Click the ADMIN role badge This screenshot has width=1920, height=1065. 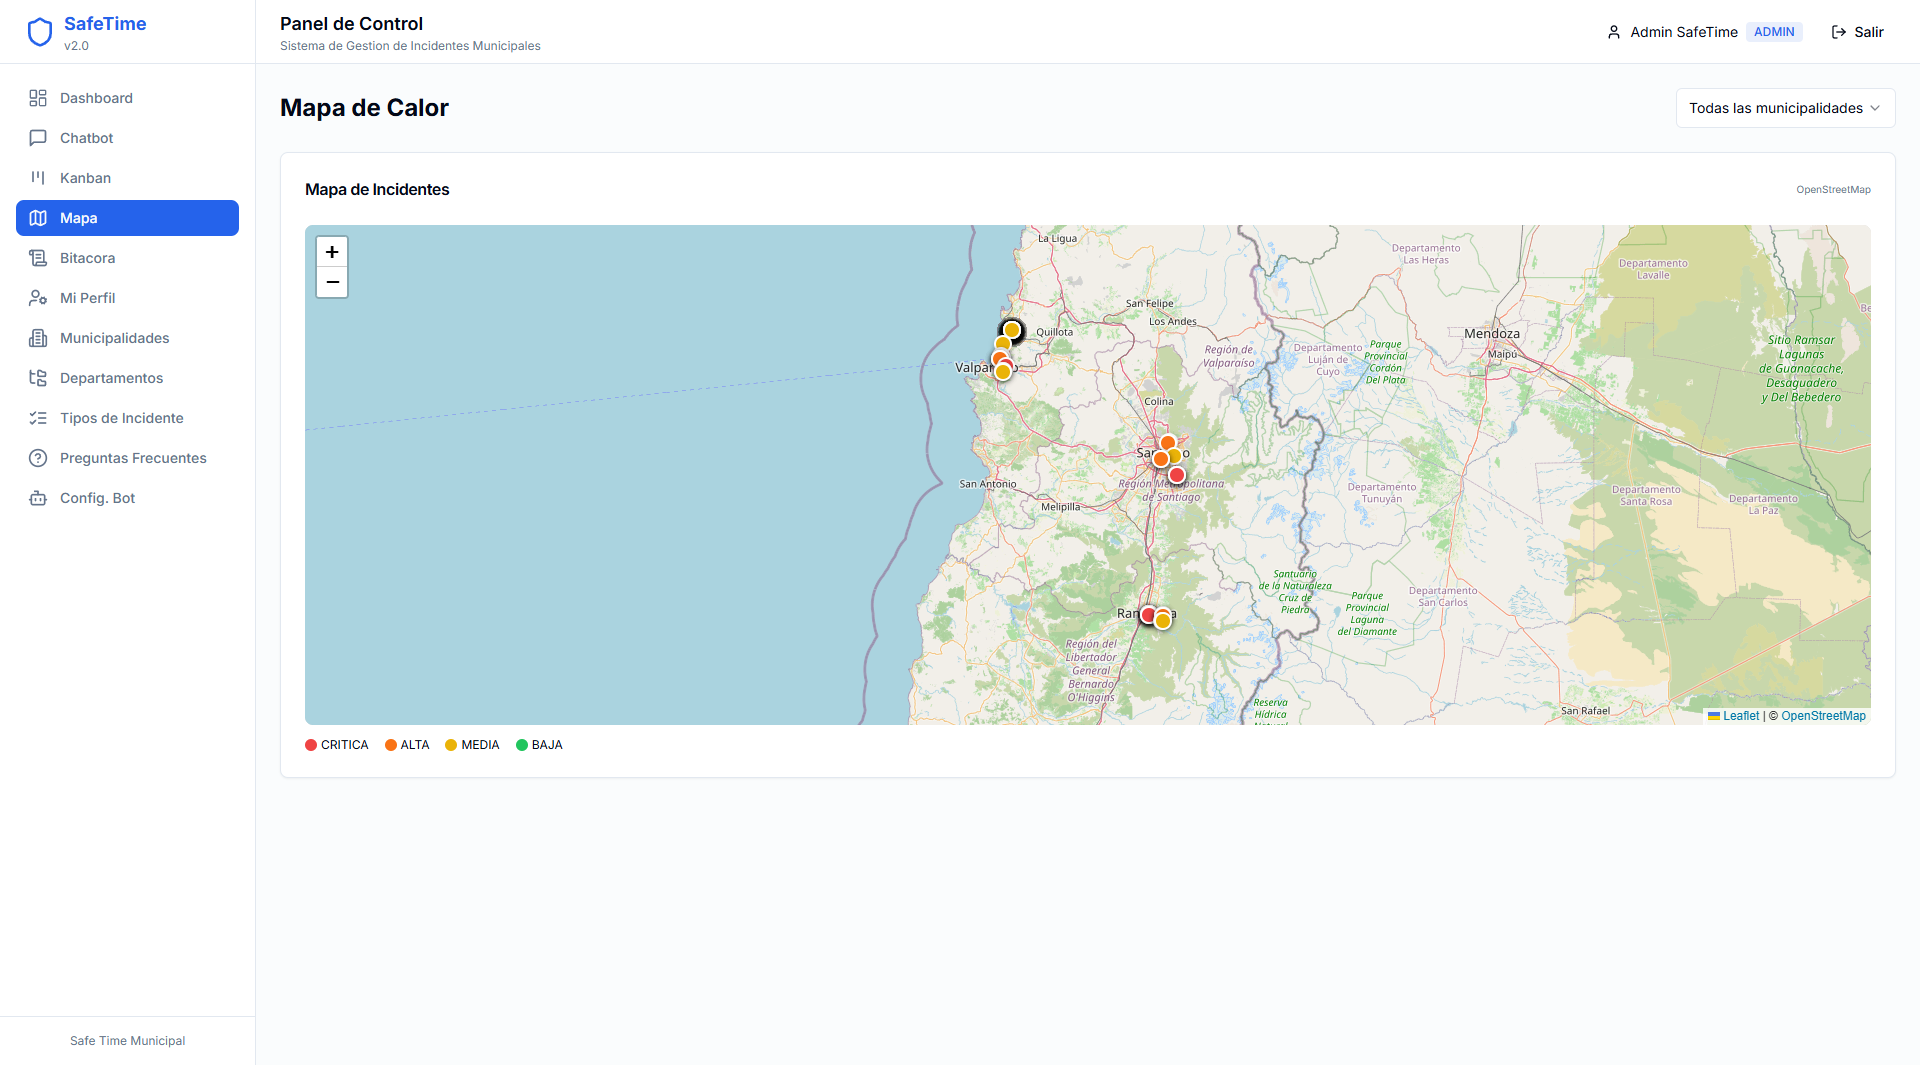pyautogui.click(x=1774, y=32)
